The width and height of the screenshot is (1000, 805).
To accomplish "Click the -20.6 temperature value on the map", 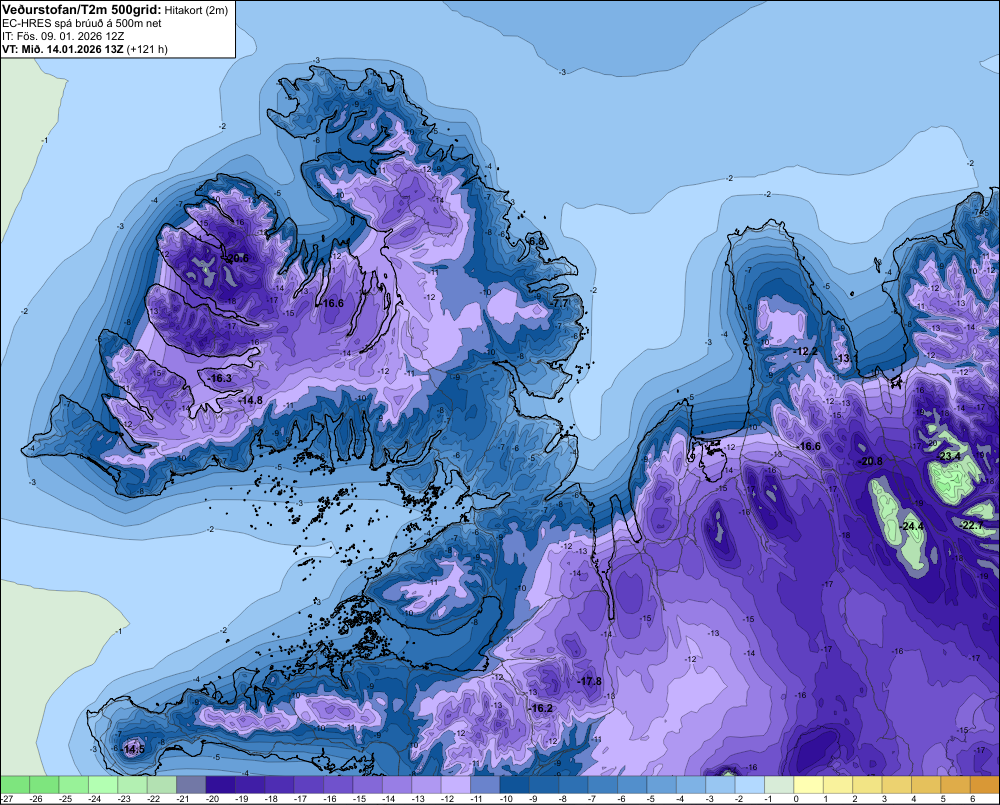I will (x=237, y=258).
